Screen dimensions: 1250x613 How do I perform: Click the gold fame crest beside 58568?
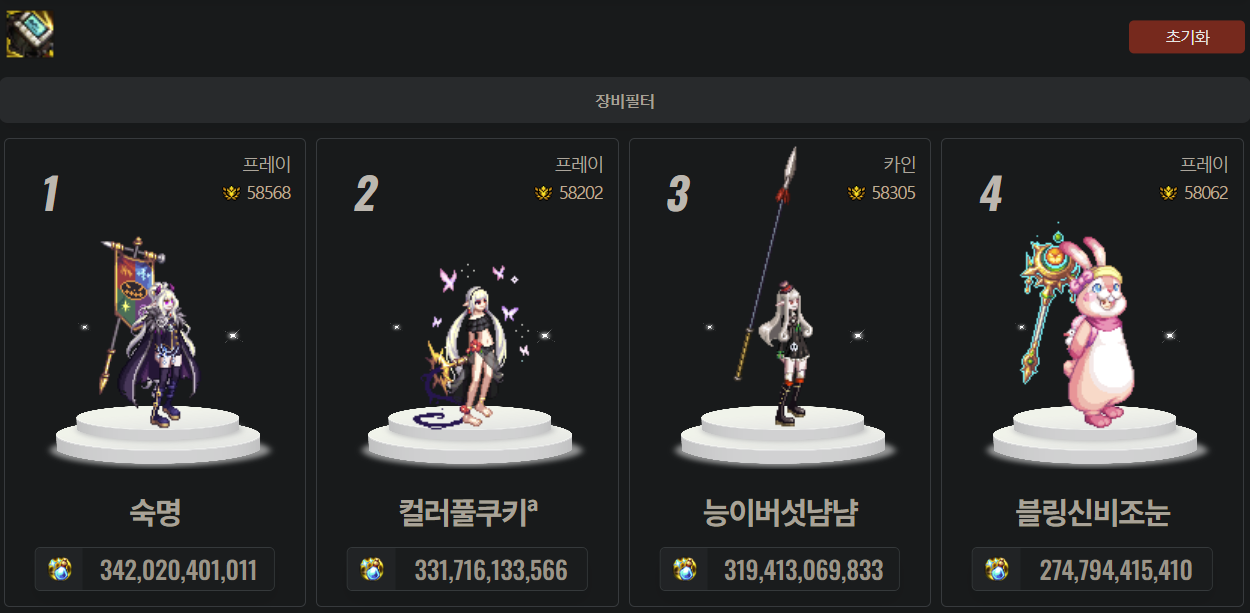point(231,193)
